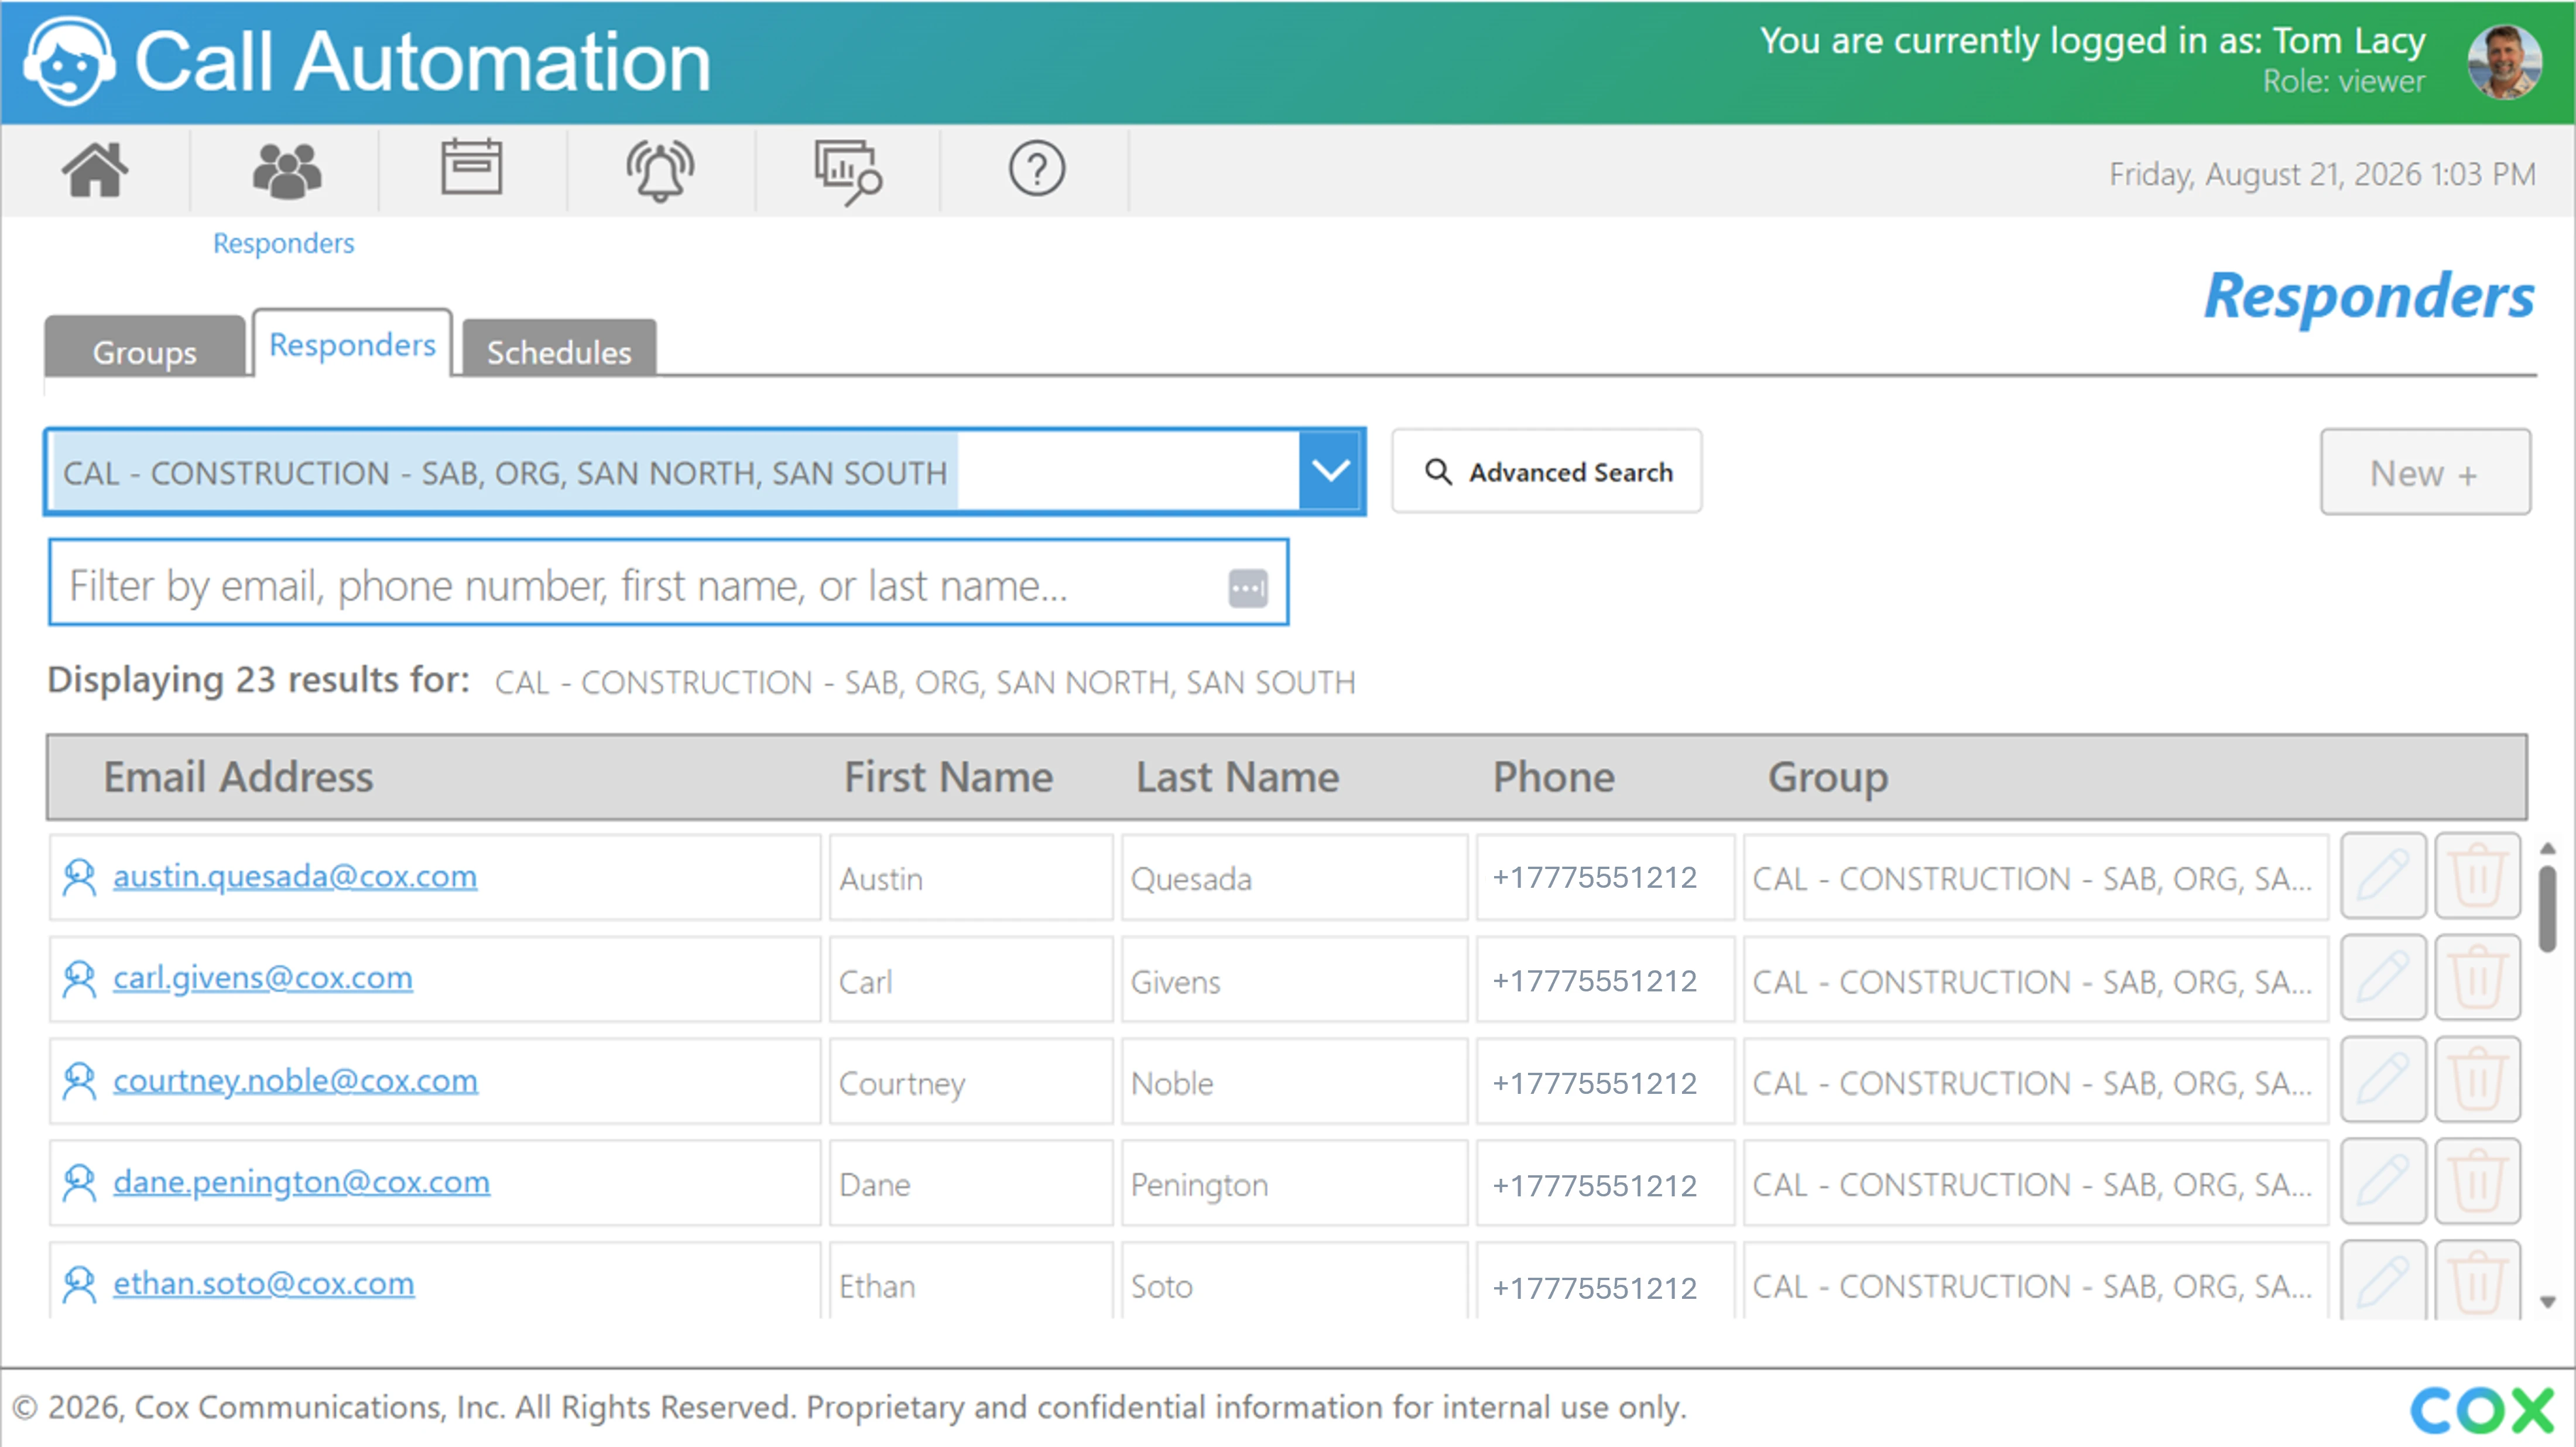This screenshot has height=1447, width=2576.
Task: Open the austin.quesada@cox.com email link
Action: (x=295, y=876)
